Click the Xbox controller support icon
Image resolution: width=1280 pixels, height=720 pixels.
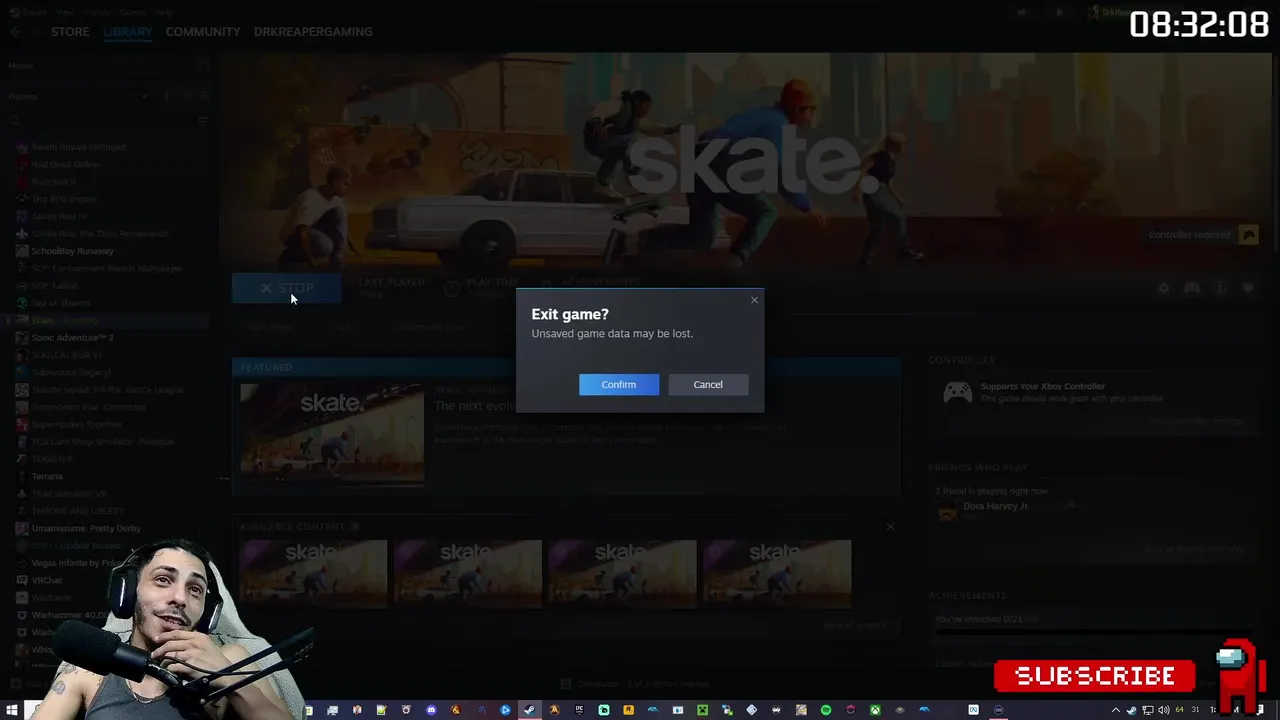tap(957, 392)
